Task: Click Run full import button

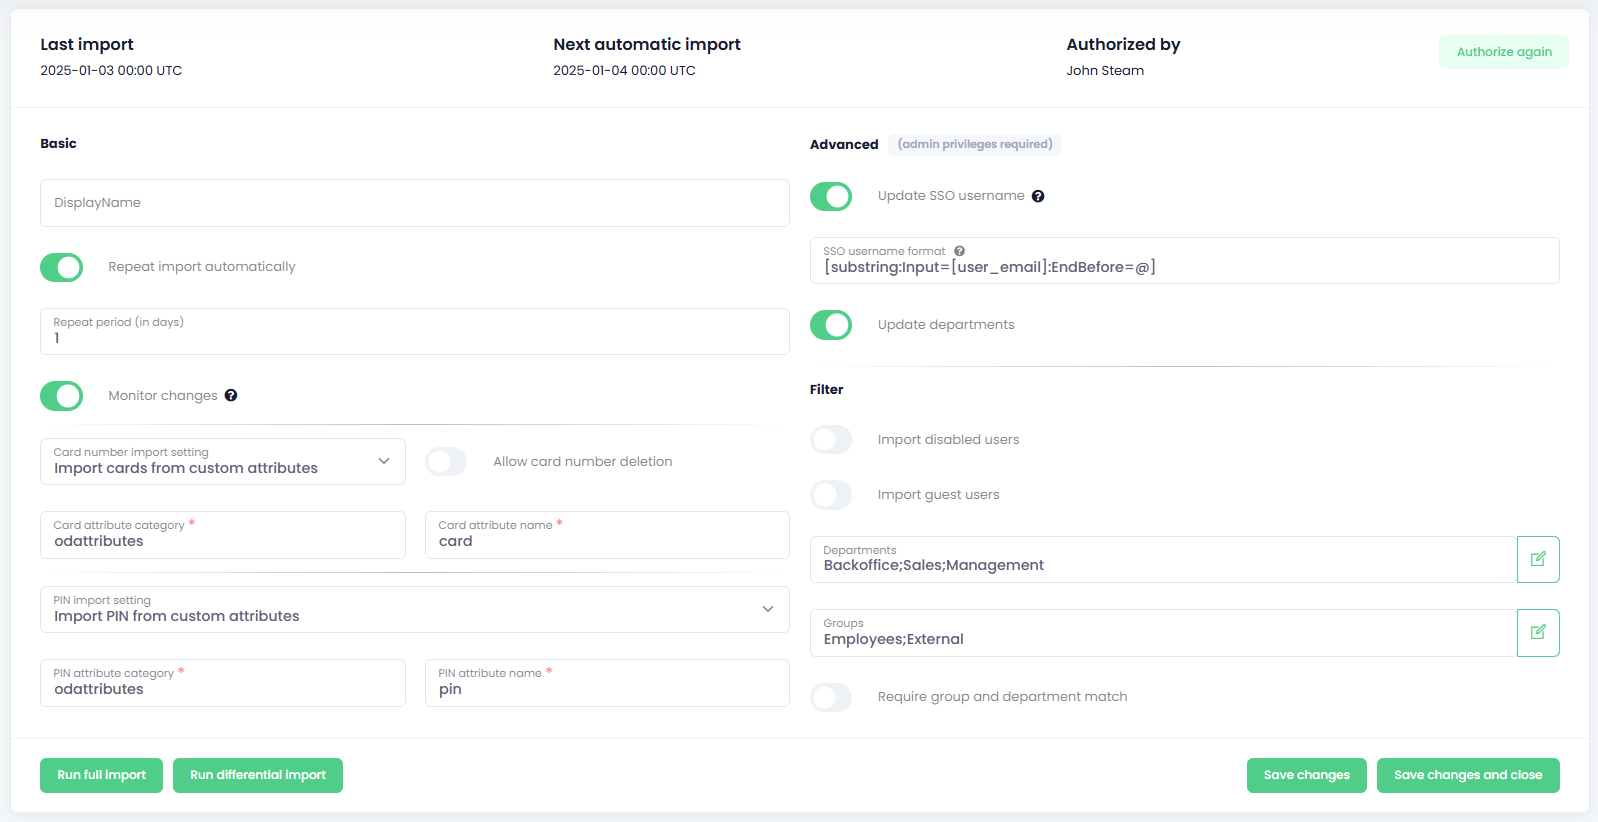Action: click(101, 775)
